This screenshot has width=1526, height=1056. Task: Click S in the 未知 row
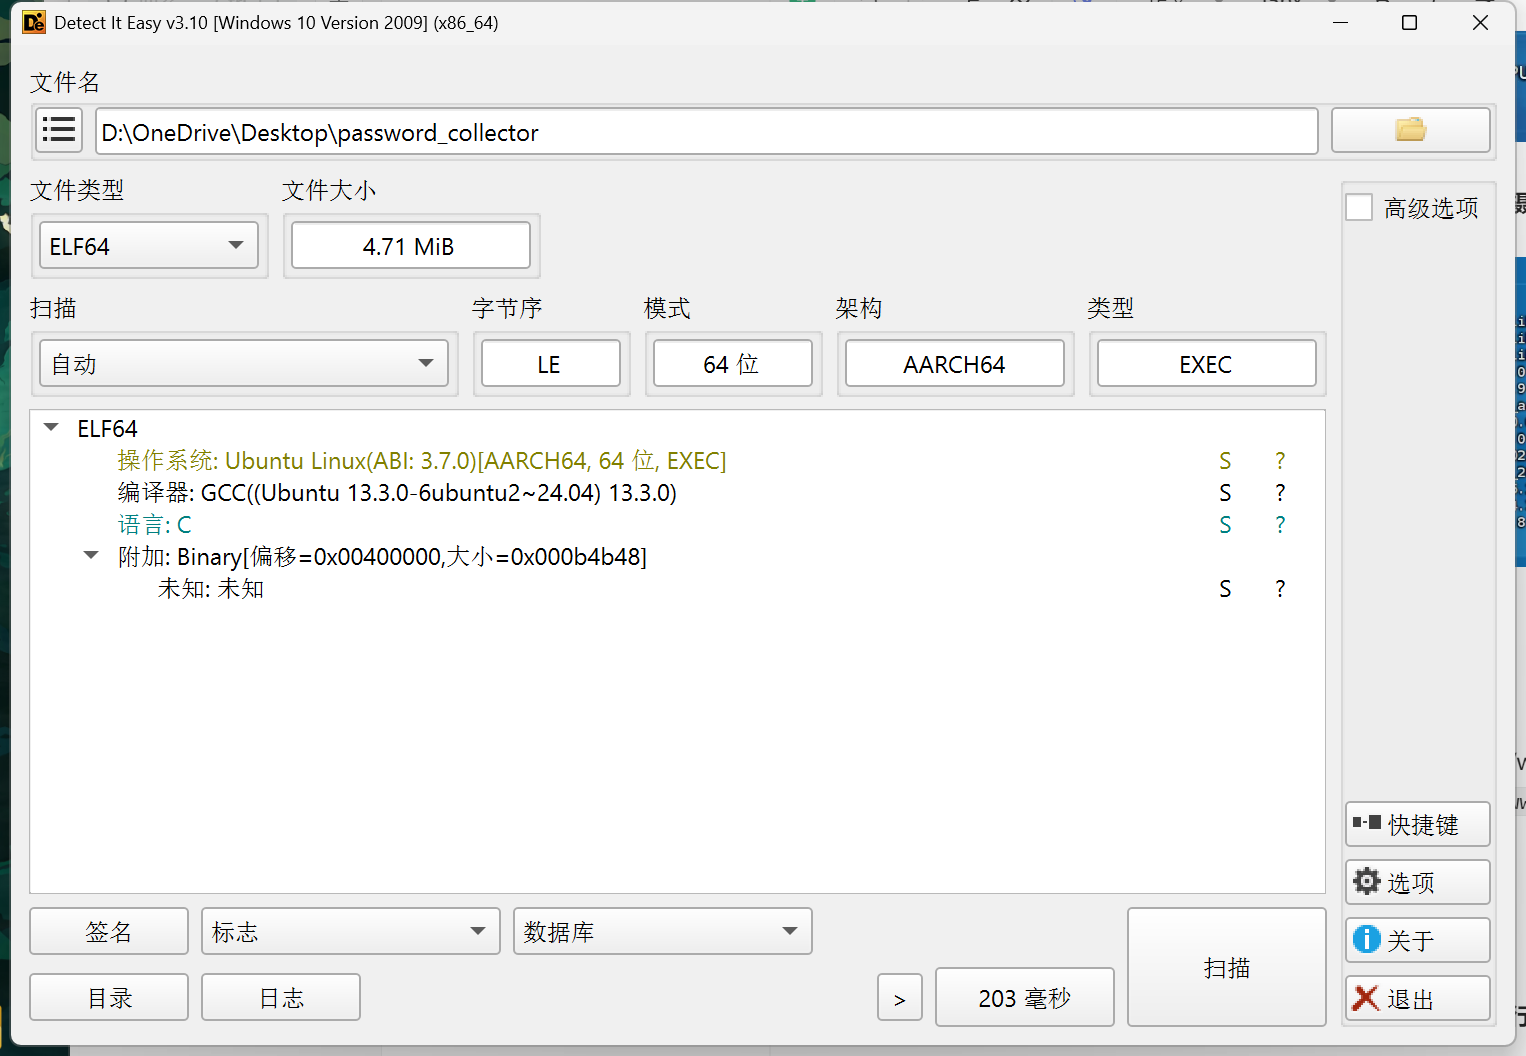1225,589
